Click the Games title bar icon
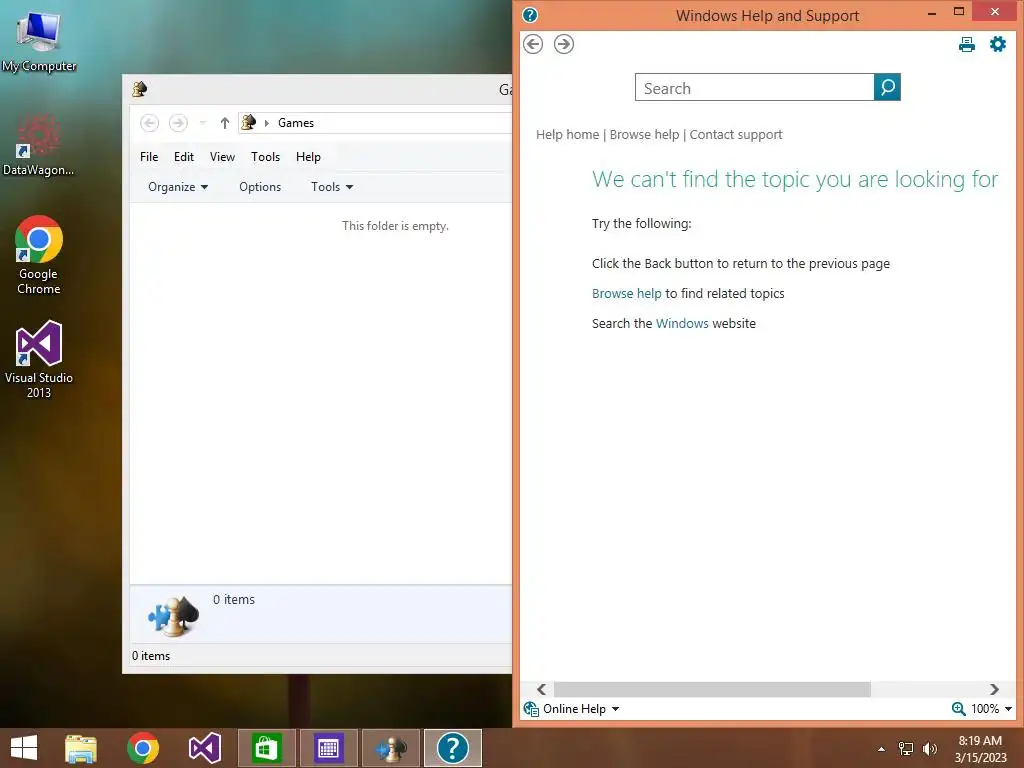The width and height of the screenshot is (1024, 768). pyautogui.click(x=139, y=89)
